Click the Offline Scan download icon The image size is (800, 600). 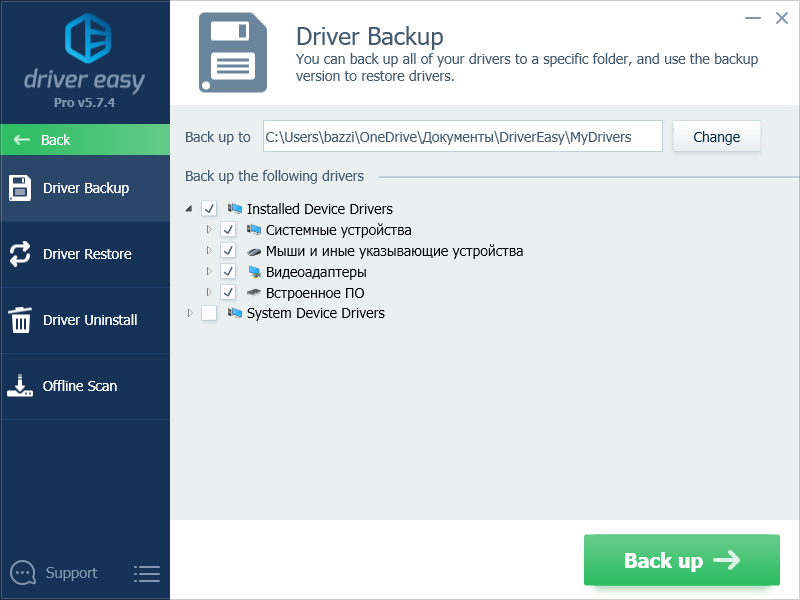(x=20, y=386)
